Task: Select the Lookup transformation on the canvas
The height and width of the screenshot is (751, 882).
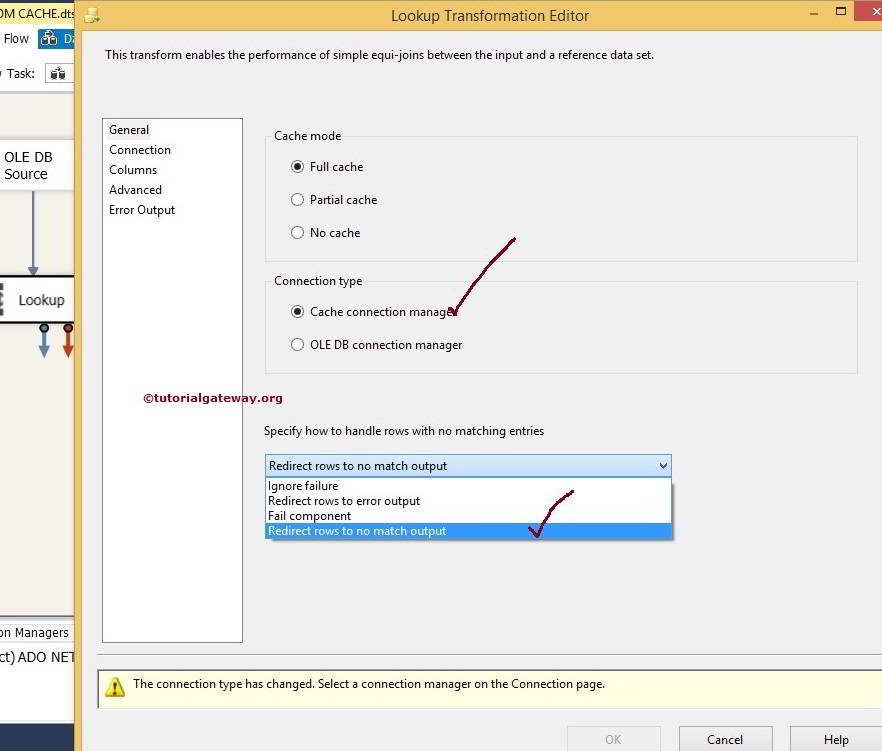Action: [x=40, y=299]
